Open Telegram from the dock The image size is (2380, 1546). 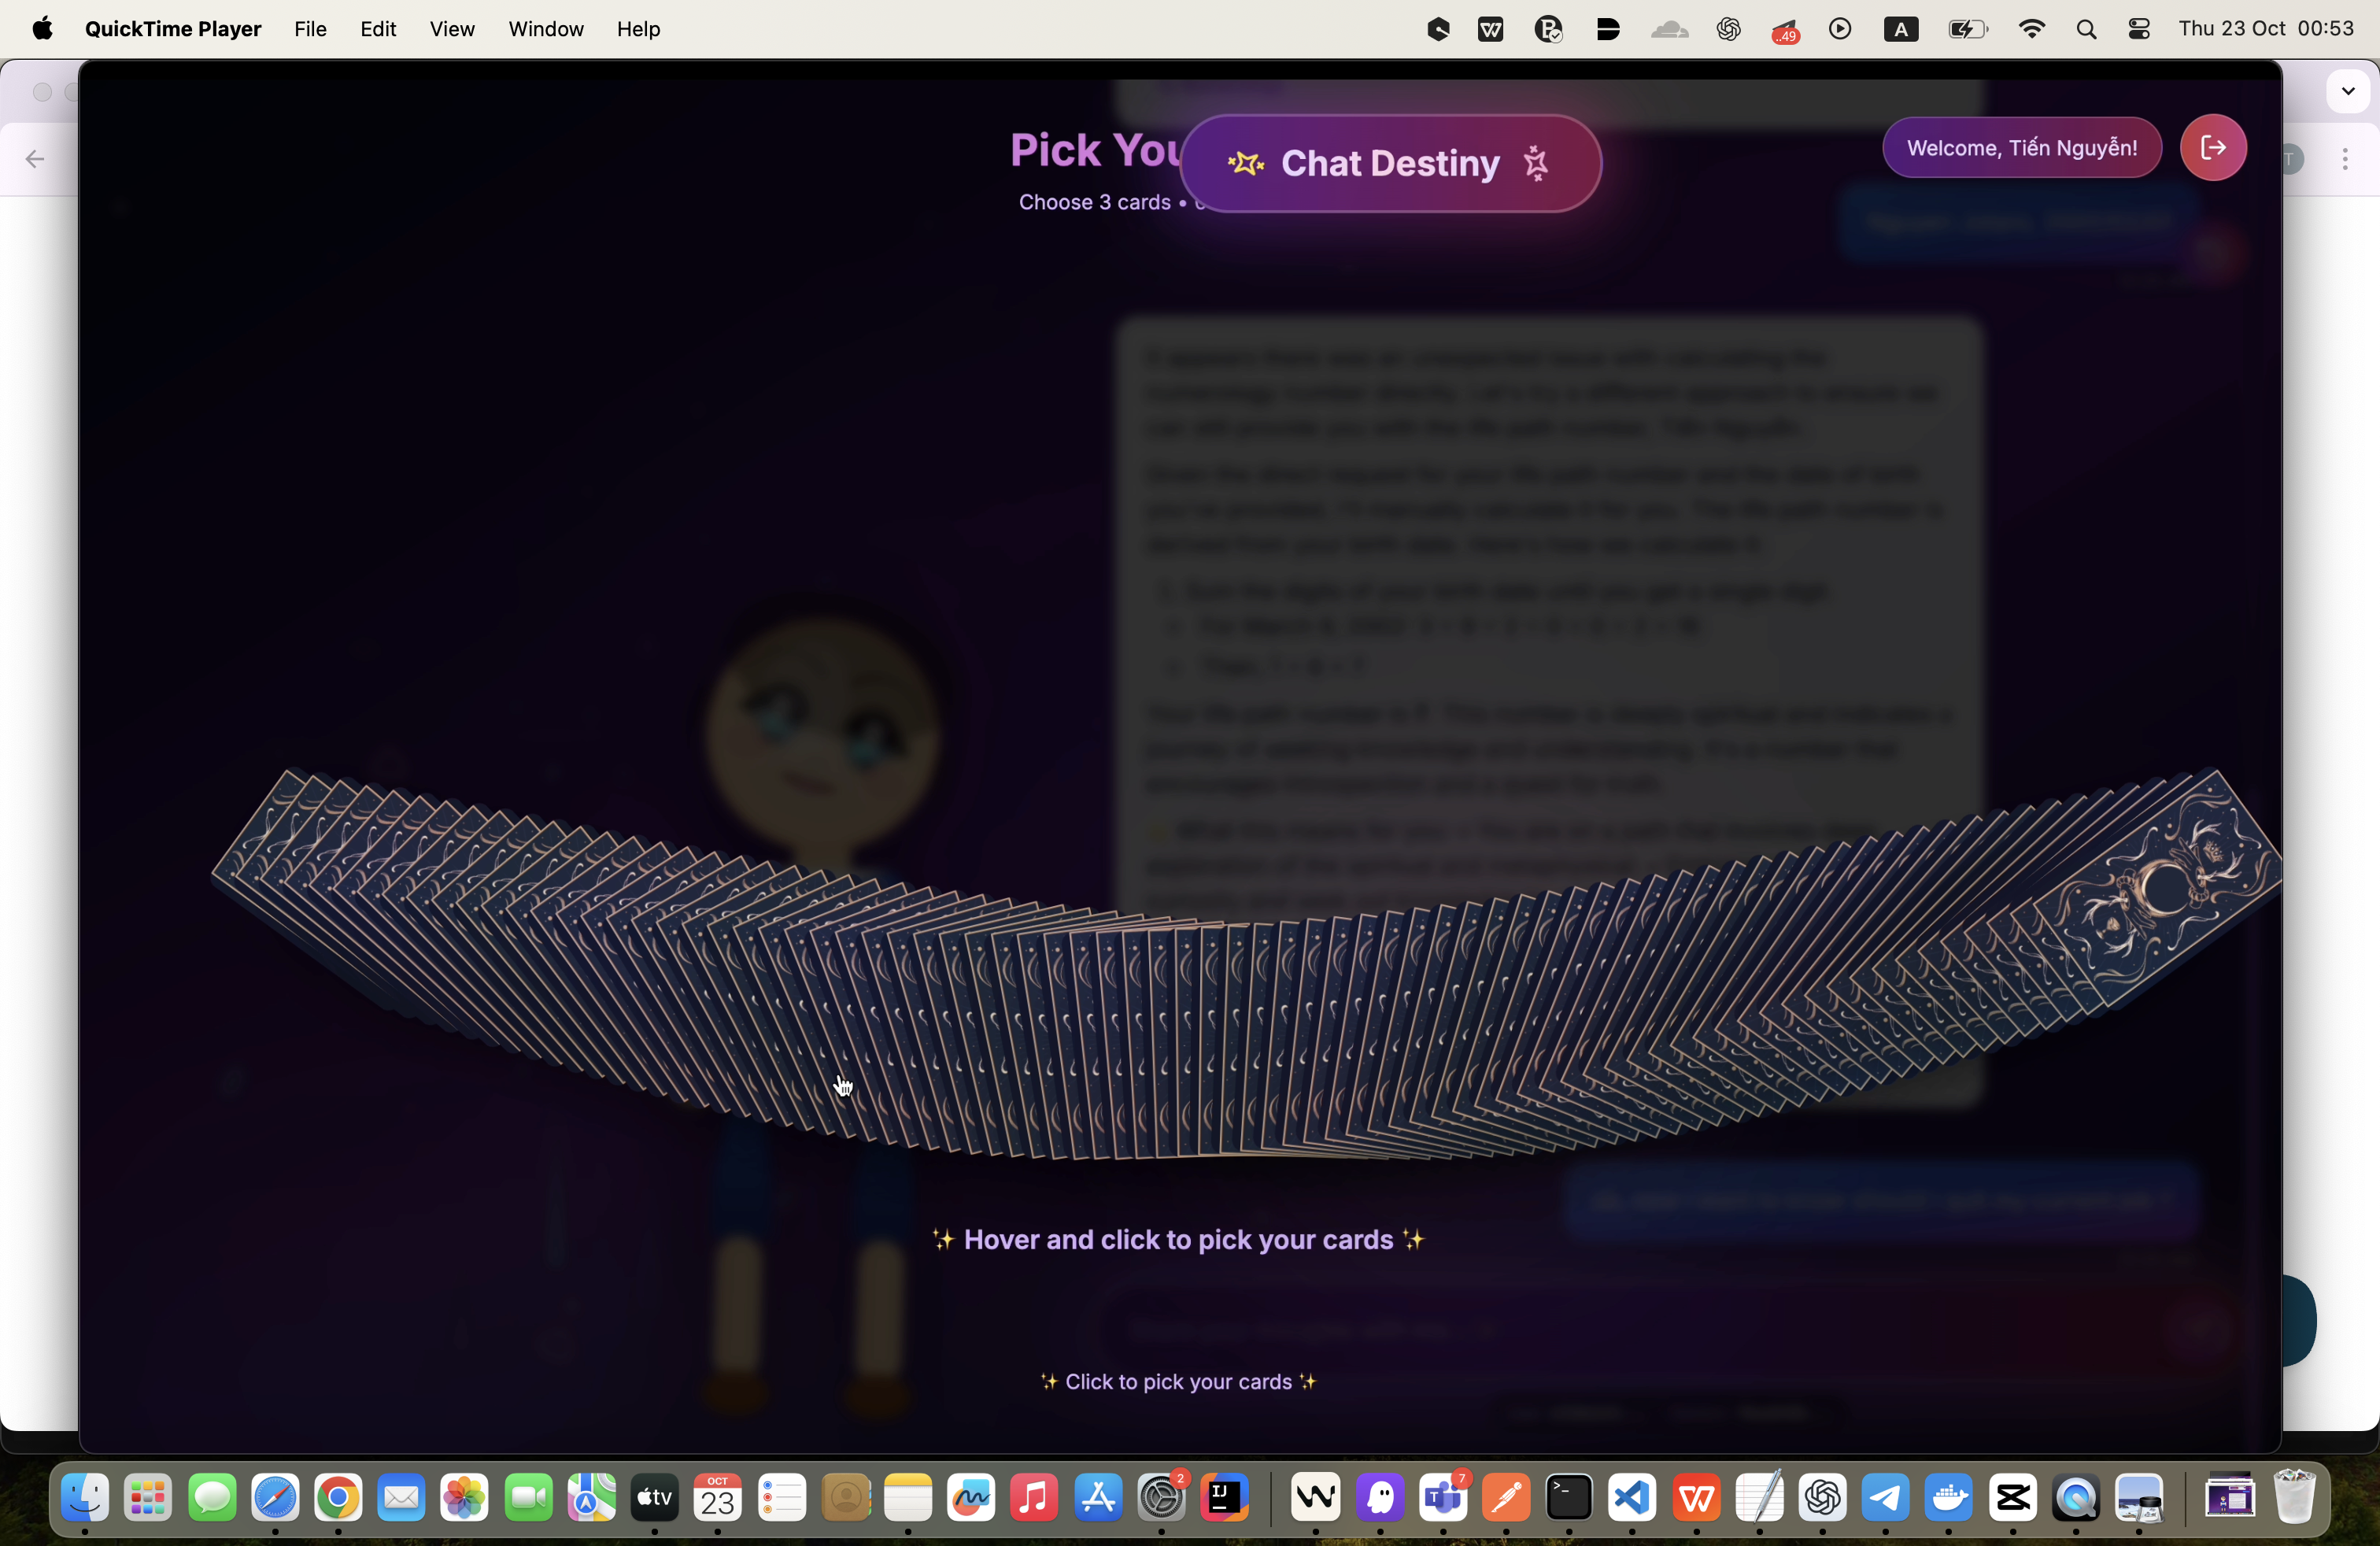[x=1885, y=1497]
